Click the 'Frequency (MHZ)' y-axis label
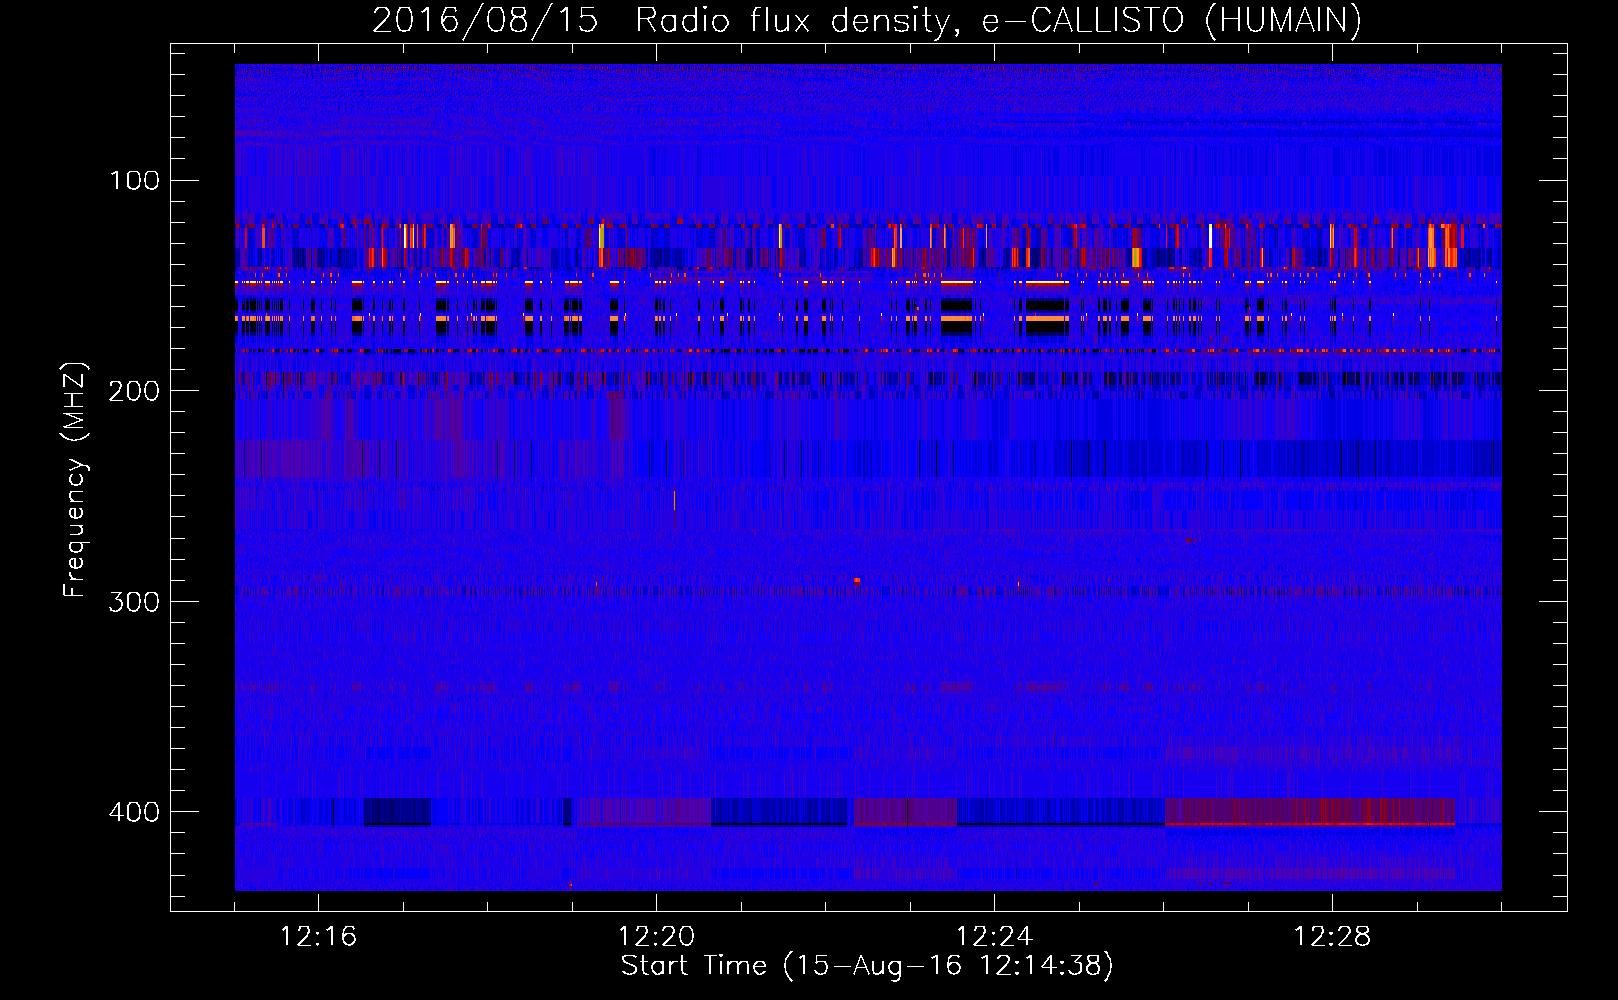 tap(75, 479)
